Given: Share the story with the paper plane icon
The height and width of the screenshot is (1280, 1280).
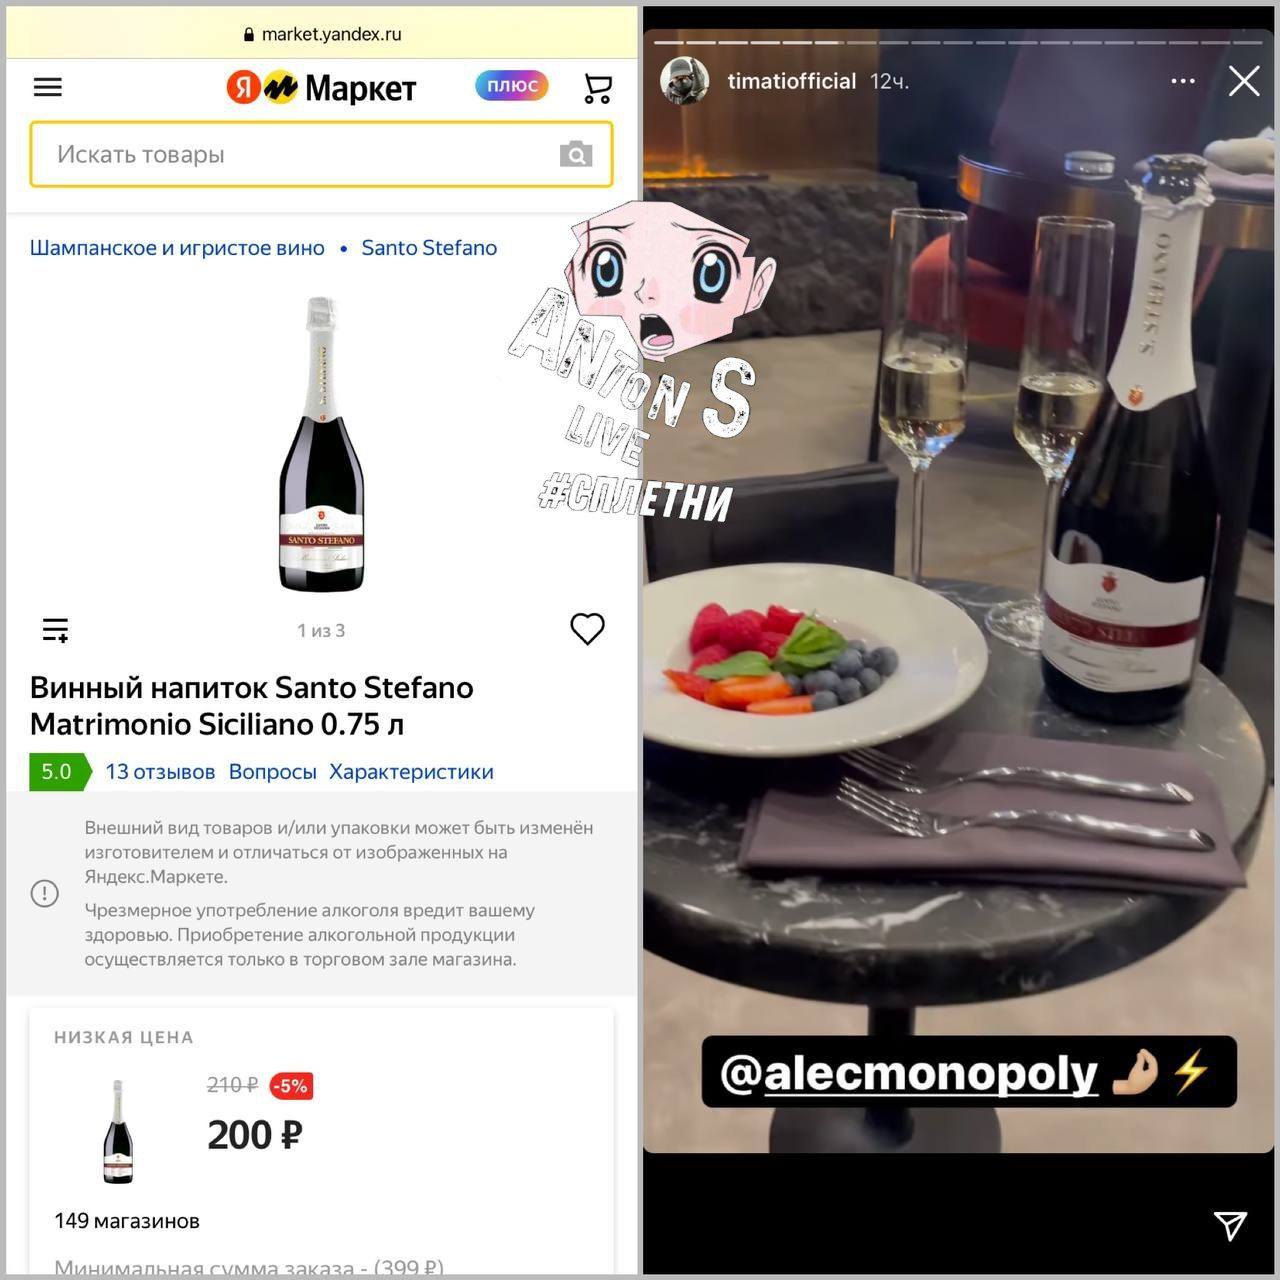Looking at the screenshot, I should coord(1231,1225).
